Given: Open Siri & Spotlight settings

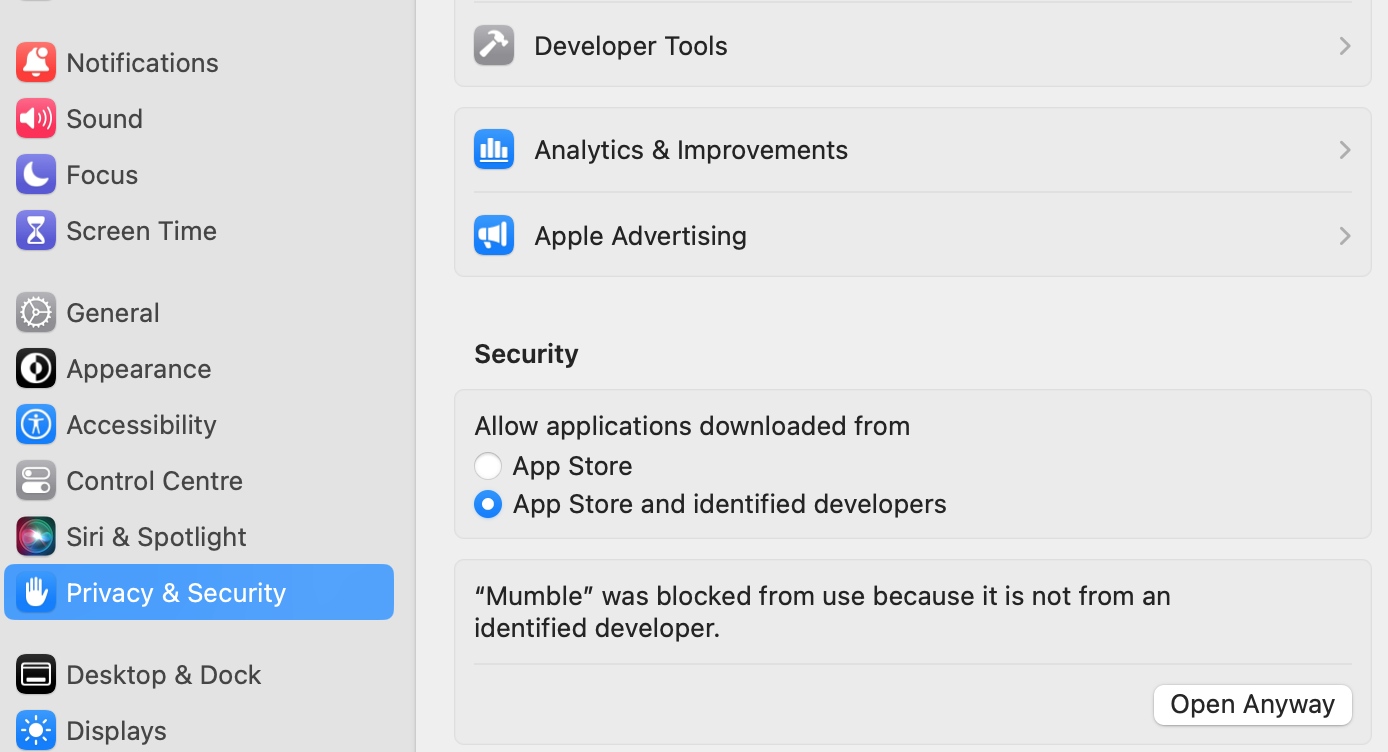Looking at the screenshot, I should tap(155, 536).
